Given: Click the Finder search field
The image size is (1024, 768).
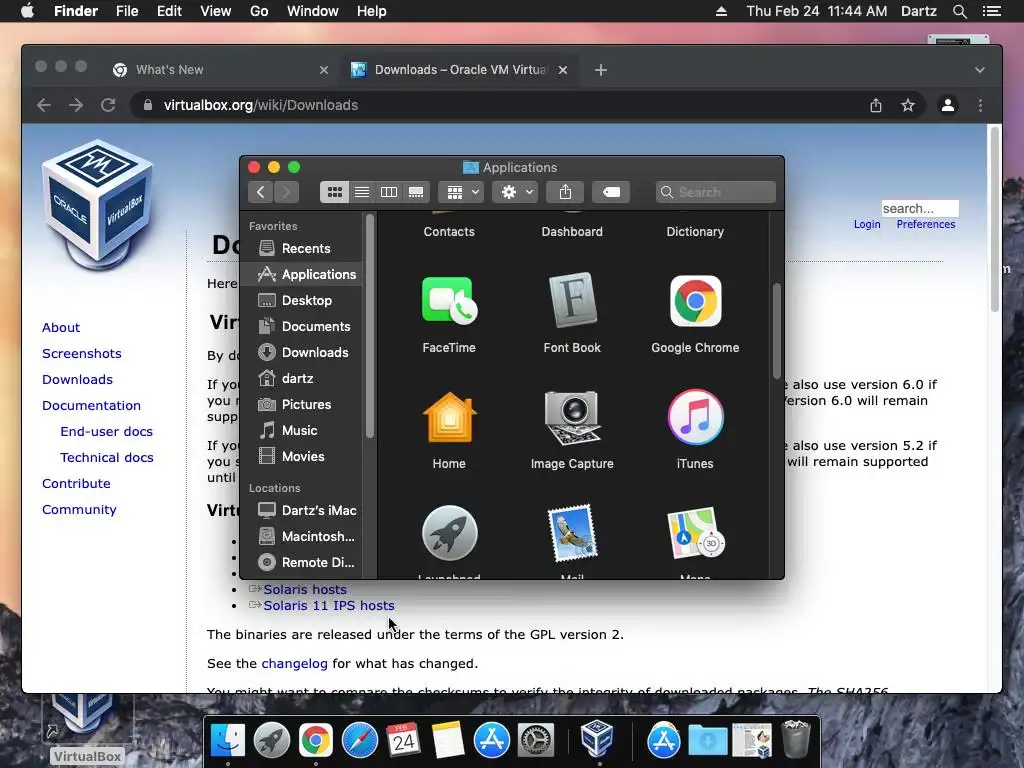Looking at the screenshot, I should (x=716, y=192).
